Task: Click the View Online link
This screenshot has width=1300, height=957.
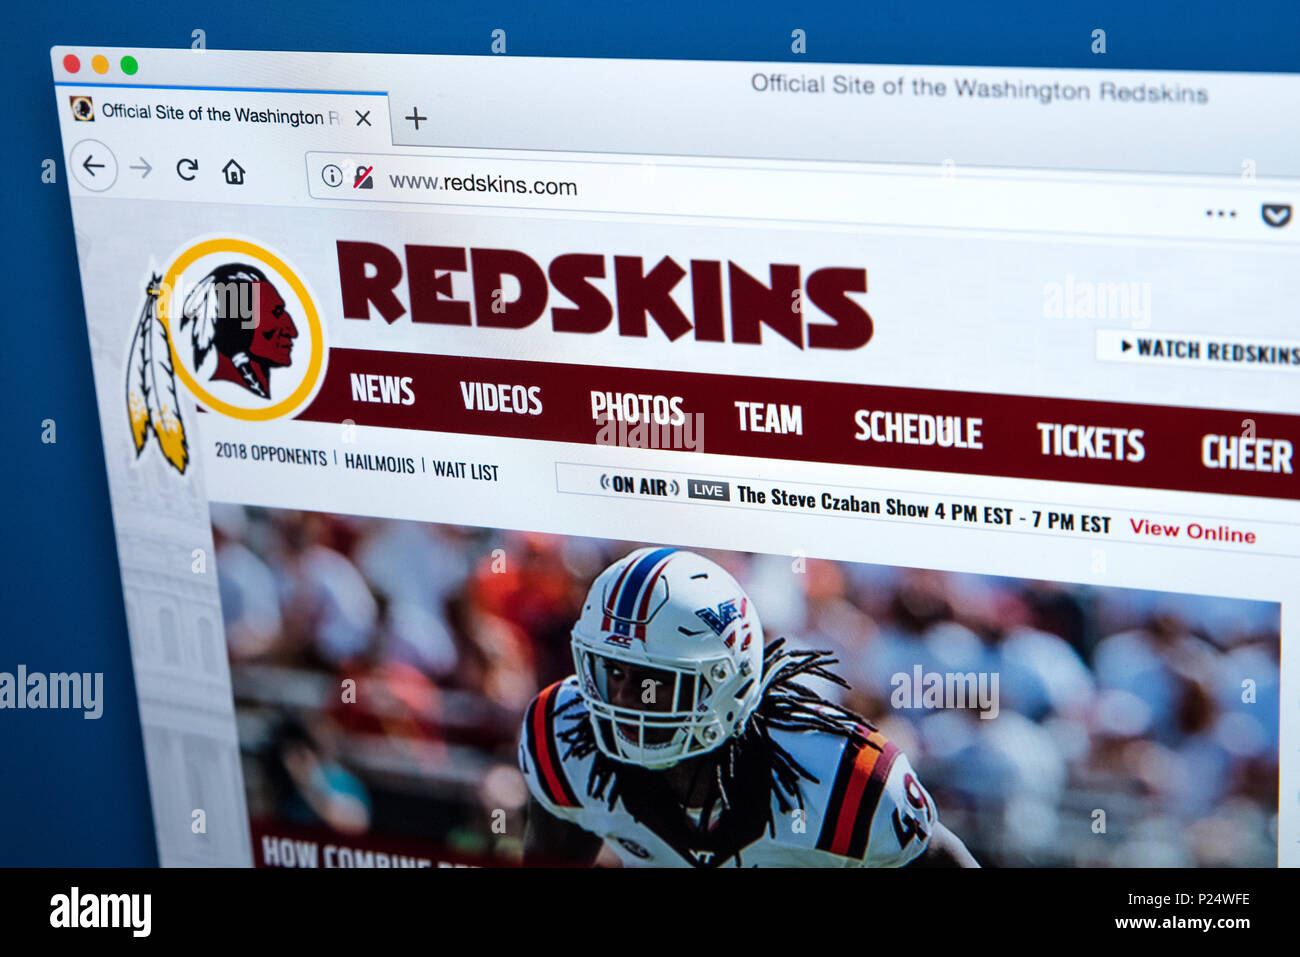Action: pos(1192,531)
